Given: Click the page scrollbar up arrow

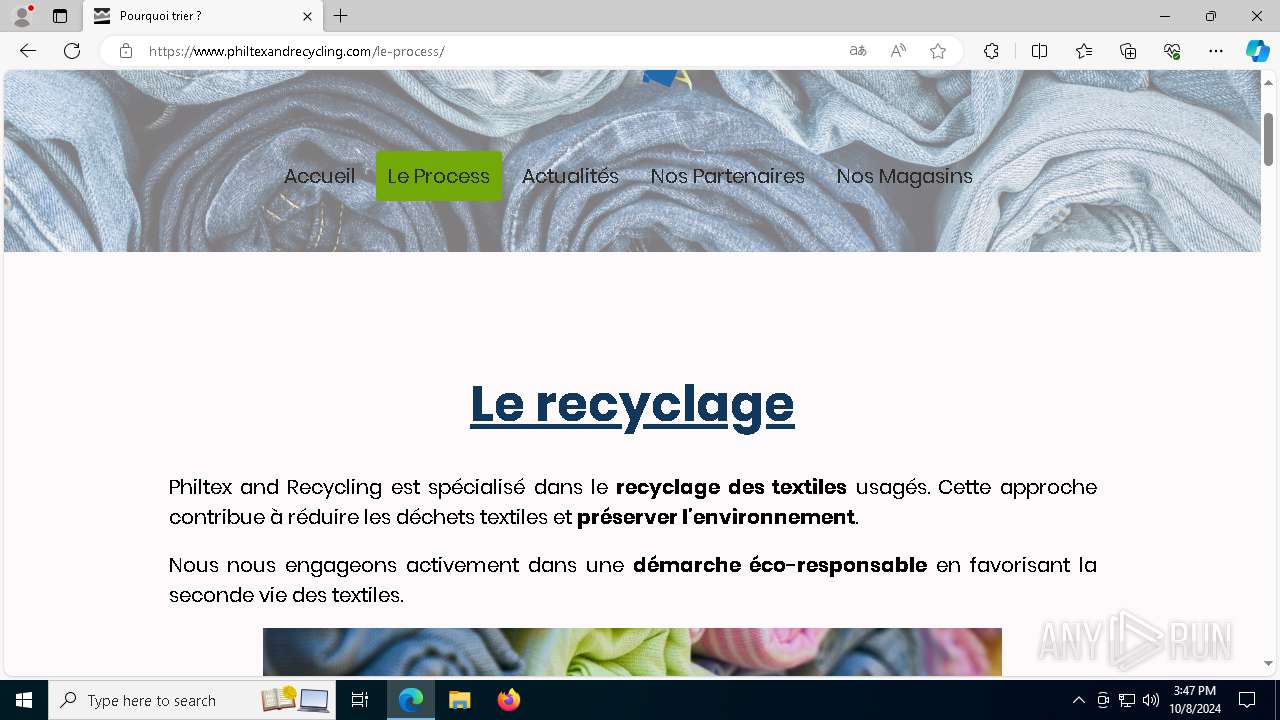Looking at the screenshot, I should [1268, 82].
